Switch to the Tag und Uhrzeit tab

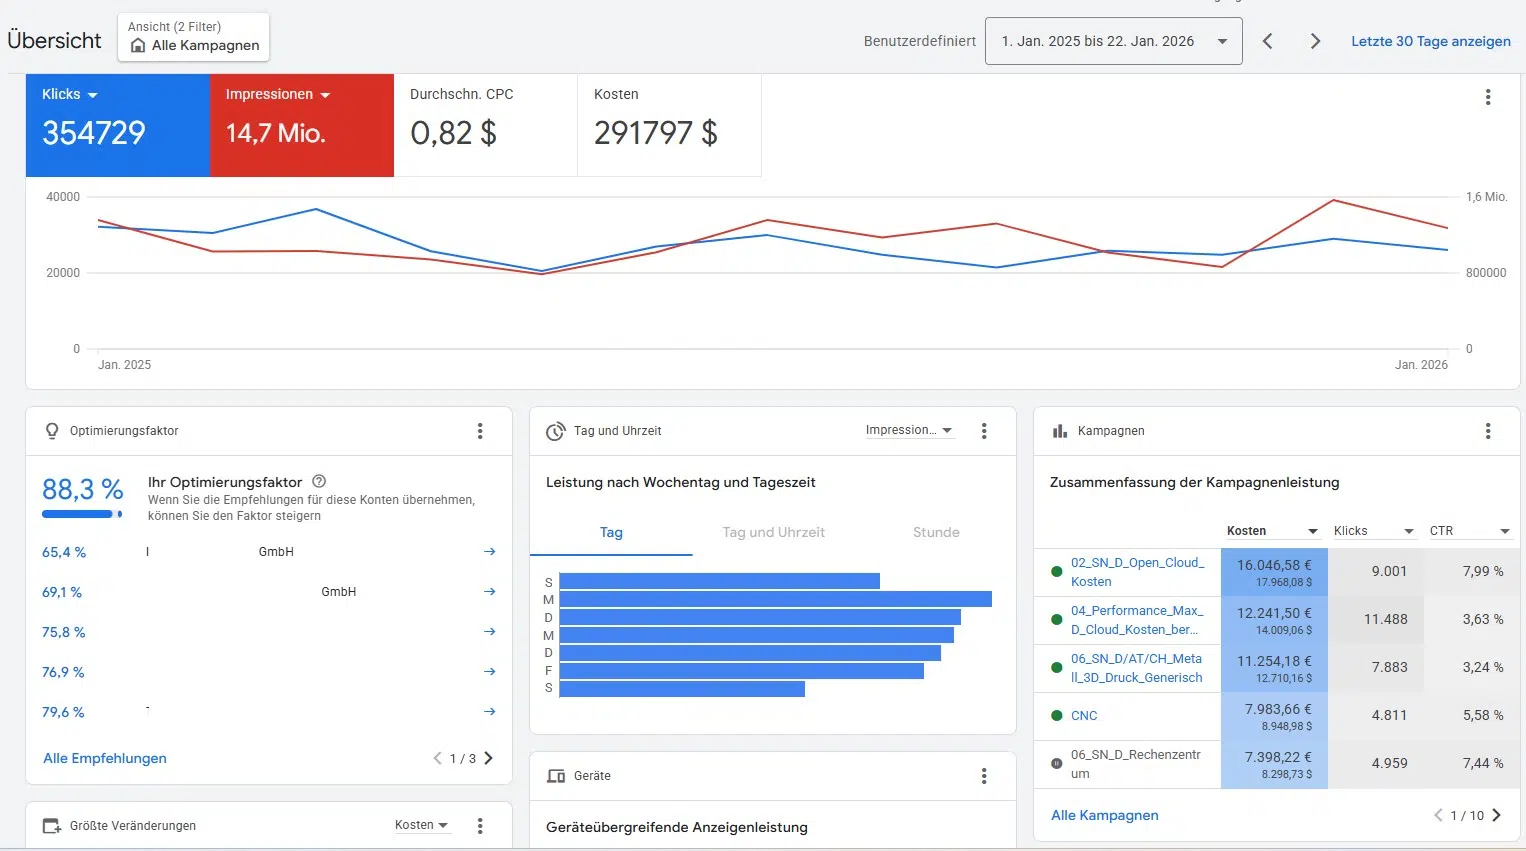click(x=773, y=532)
